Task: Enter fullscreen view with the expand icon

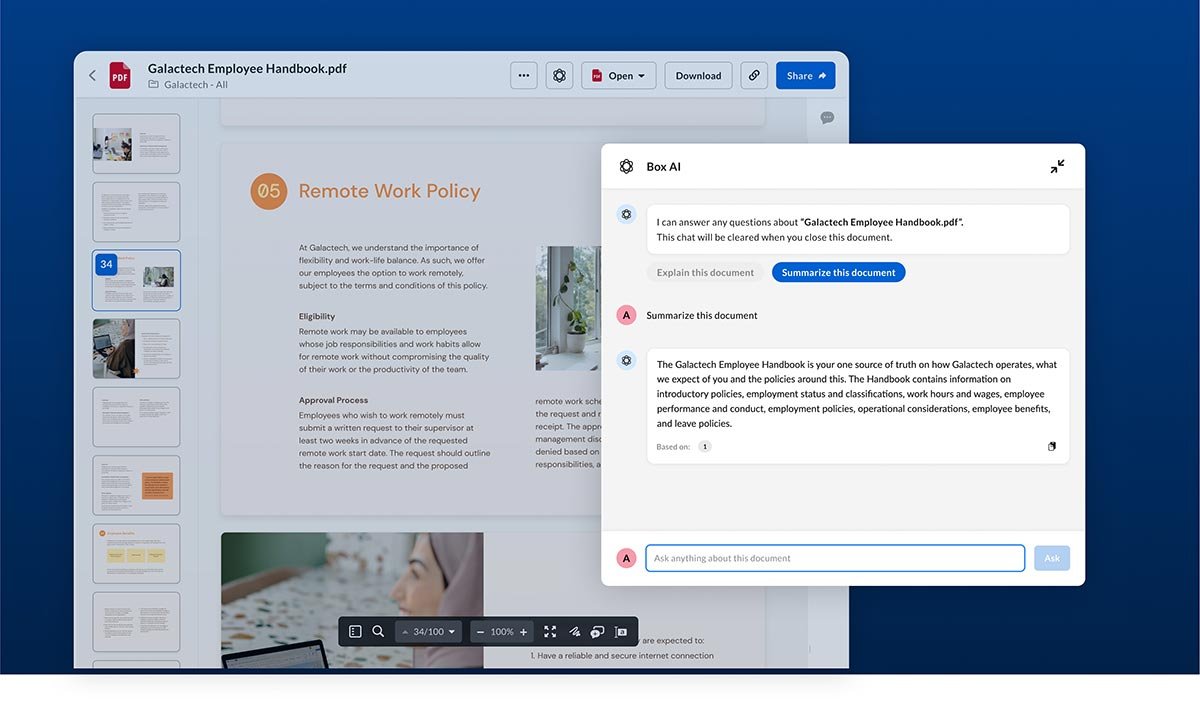Action: [x=549, y=631]
